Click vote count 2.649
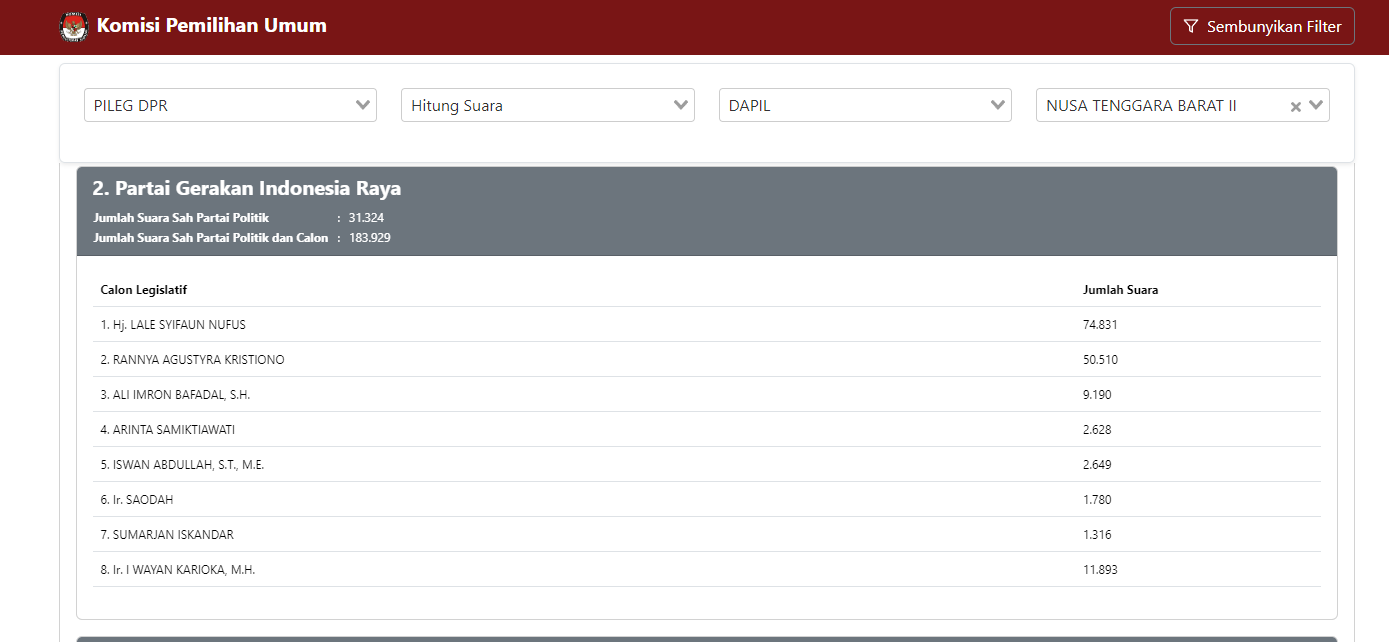This screenshot has width=1389, height=642. 1097,465
